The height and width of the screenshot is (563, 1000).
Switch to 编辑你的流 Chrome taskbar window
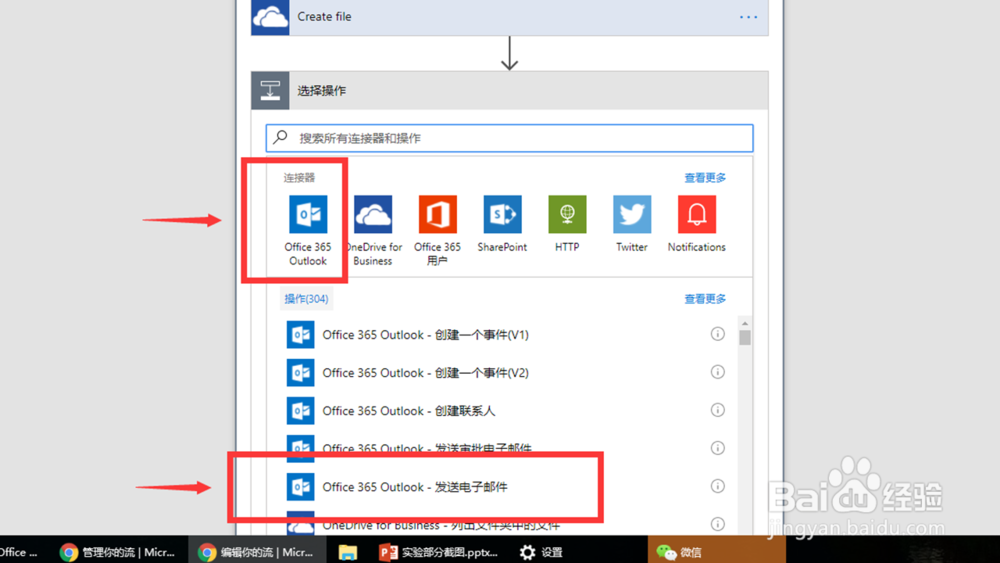pyautogui.click(x=256, y=552)
